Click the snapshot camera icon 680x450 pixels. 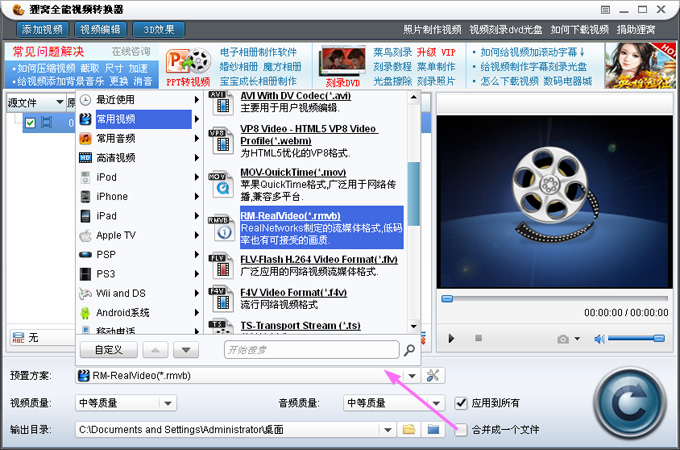click(x=563, y=339)
